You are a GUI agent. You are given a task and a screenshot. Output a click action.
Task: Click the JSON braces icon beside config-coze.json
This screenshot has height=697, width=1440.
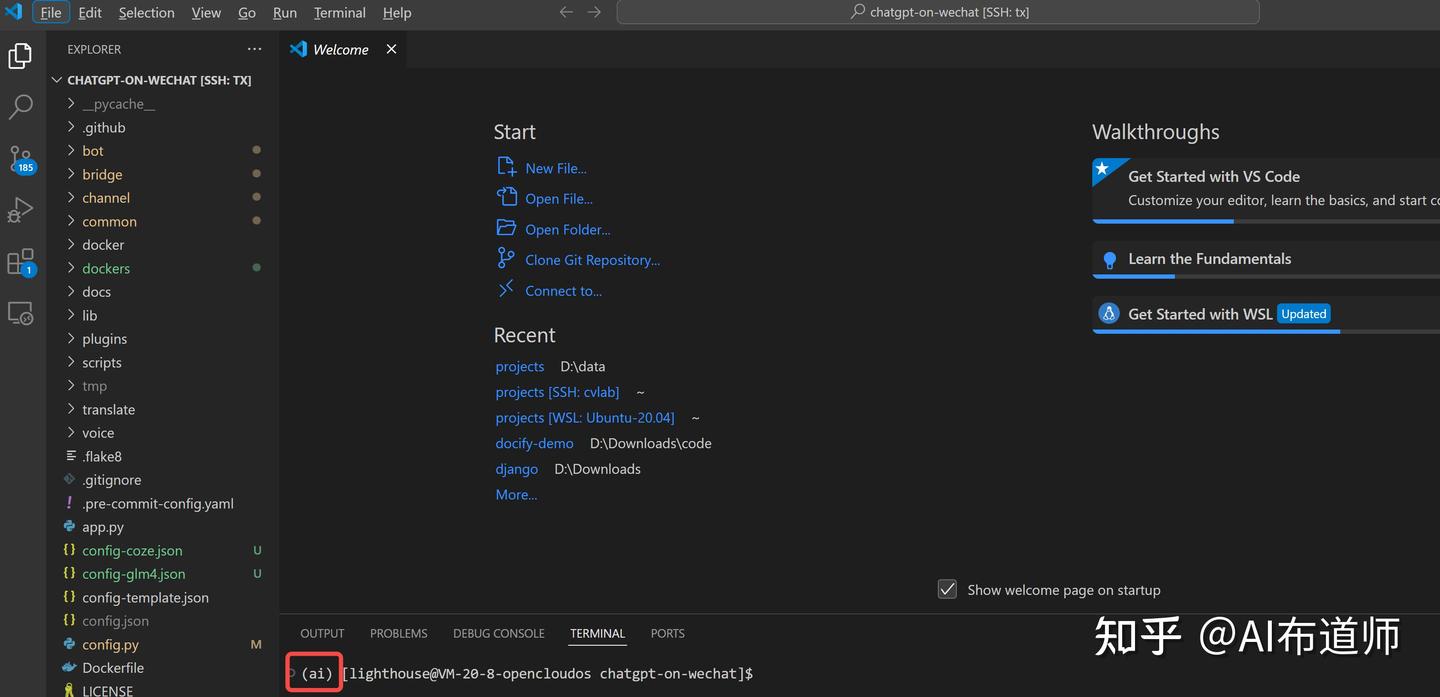pos(69,550)
